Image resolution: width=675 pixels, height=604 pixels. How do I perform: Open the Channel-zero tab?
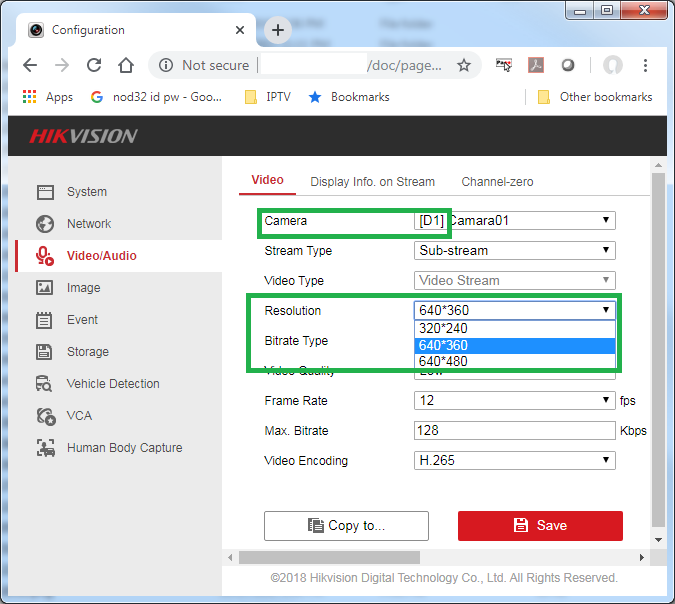pyautogui.click(x=497, y=182)
